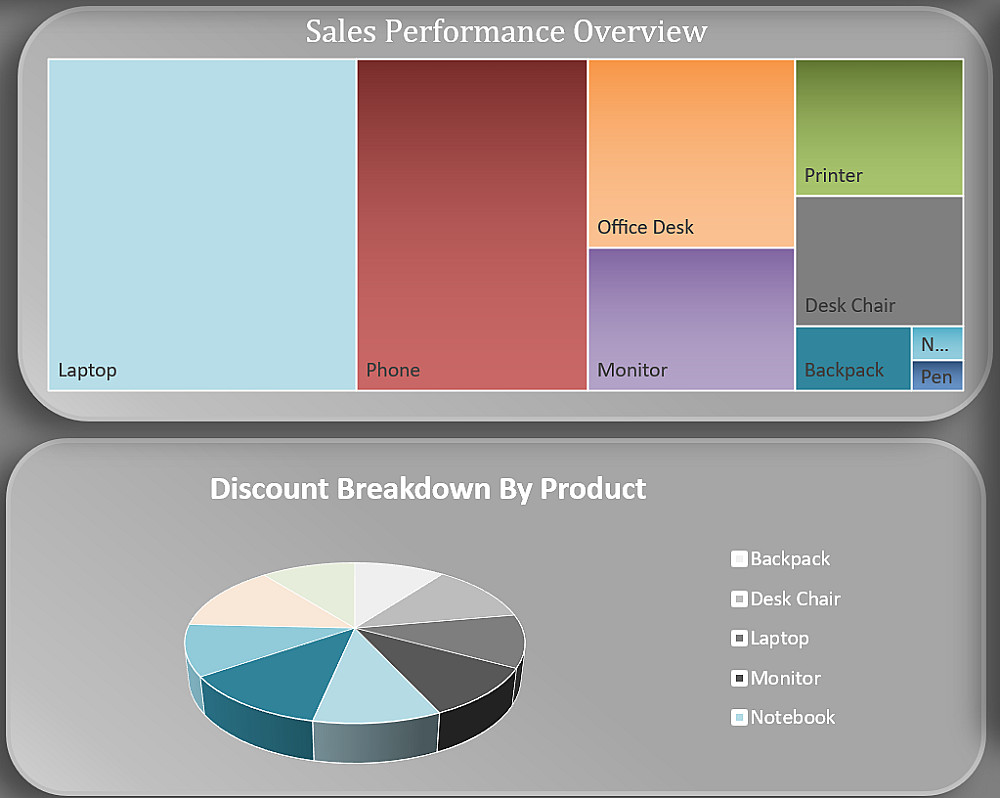The image size is (1000, 798).
Task: Select the truncated "N..." treemap tile
Action: (x=937, y=344)
